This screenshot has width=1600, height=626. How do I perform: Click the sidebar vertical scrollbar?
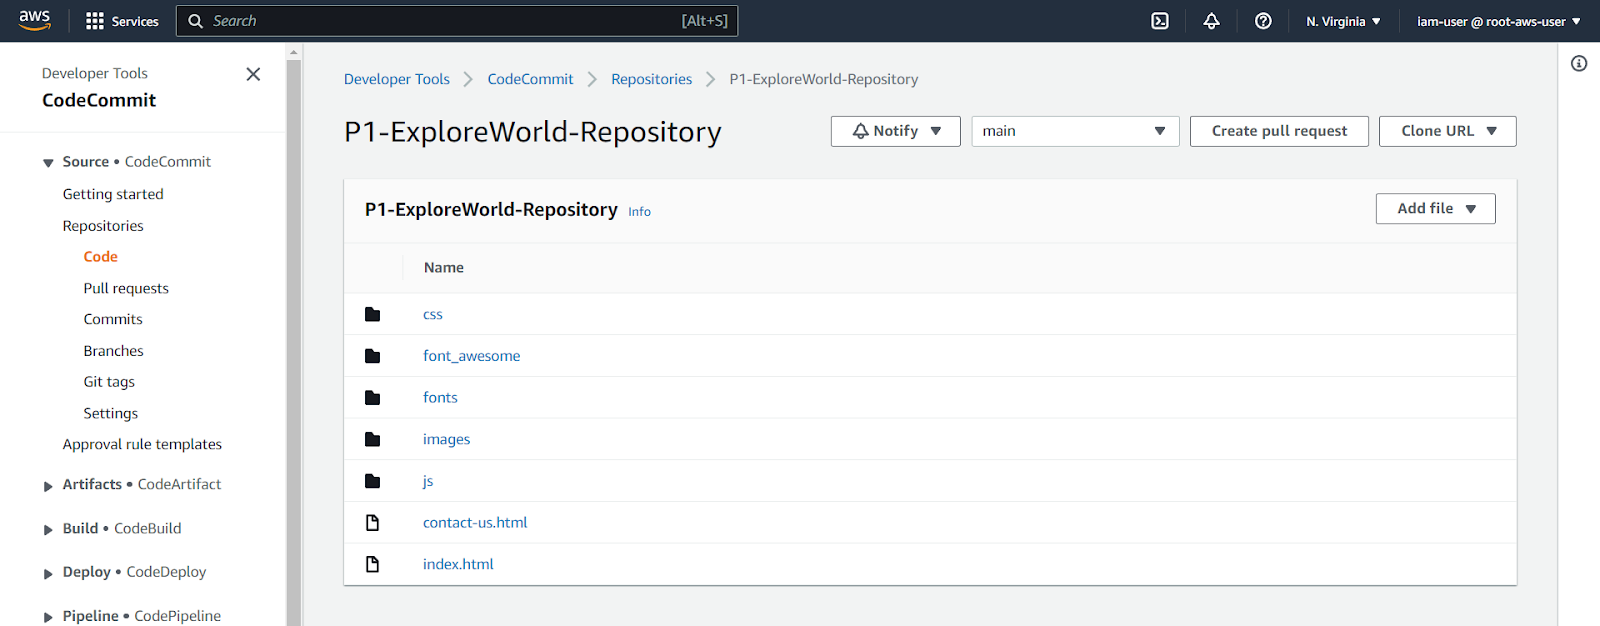293,340
